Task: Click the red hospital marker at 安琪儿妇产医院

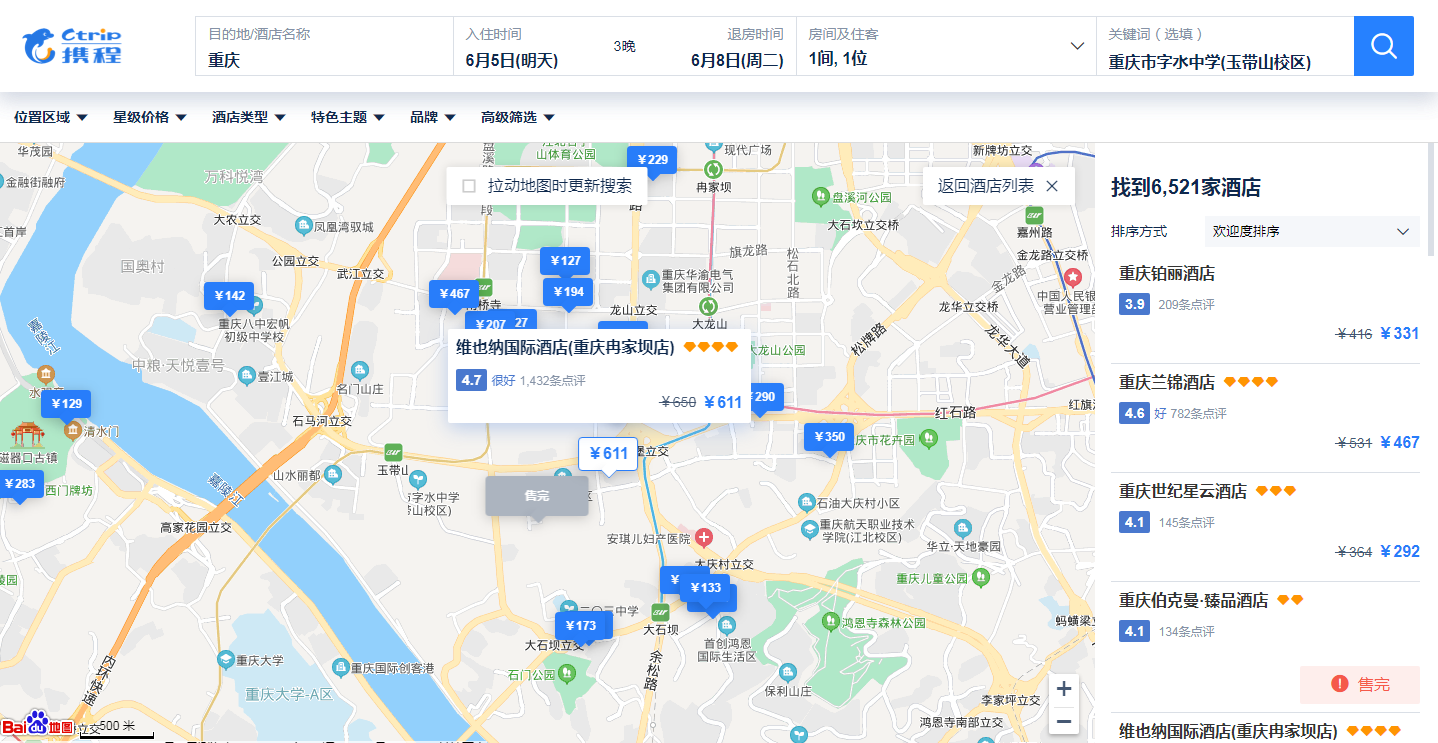Action: point(703,538)
